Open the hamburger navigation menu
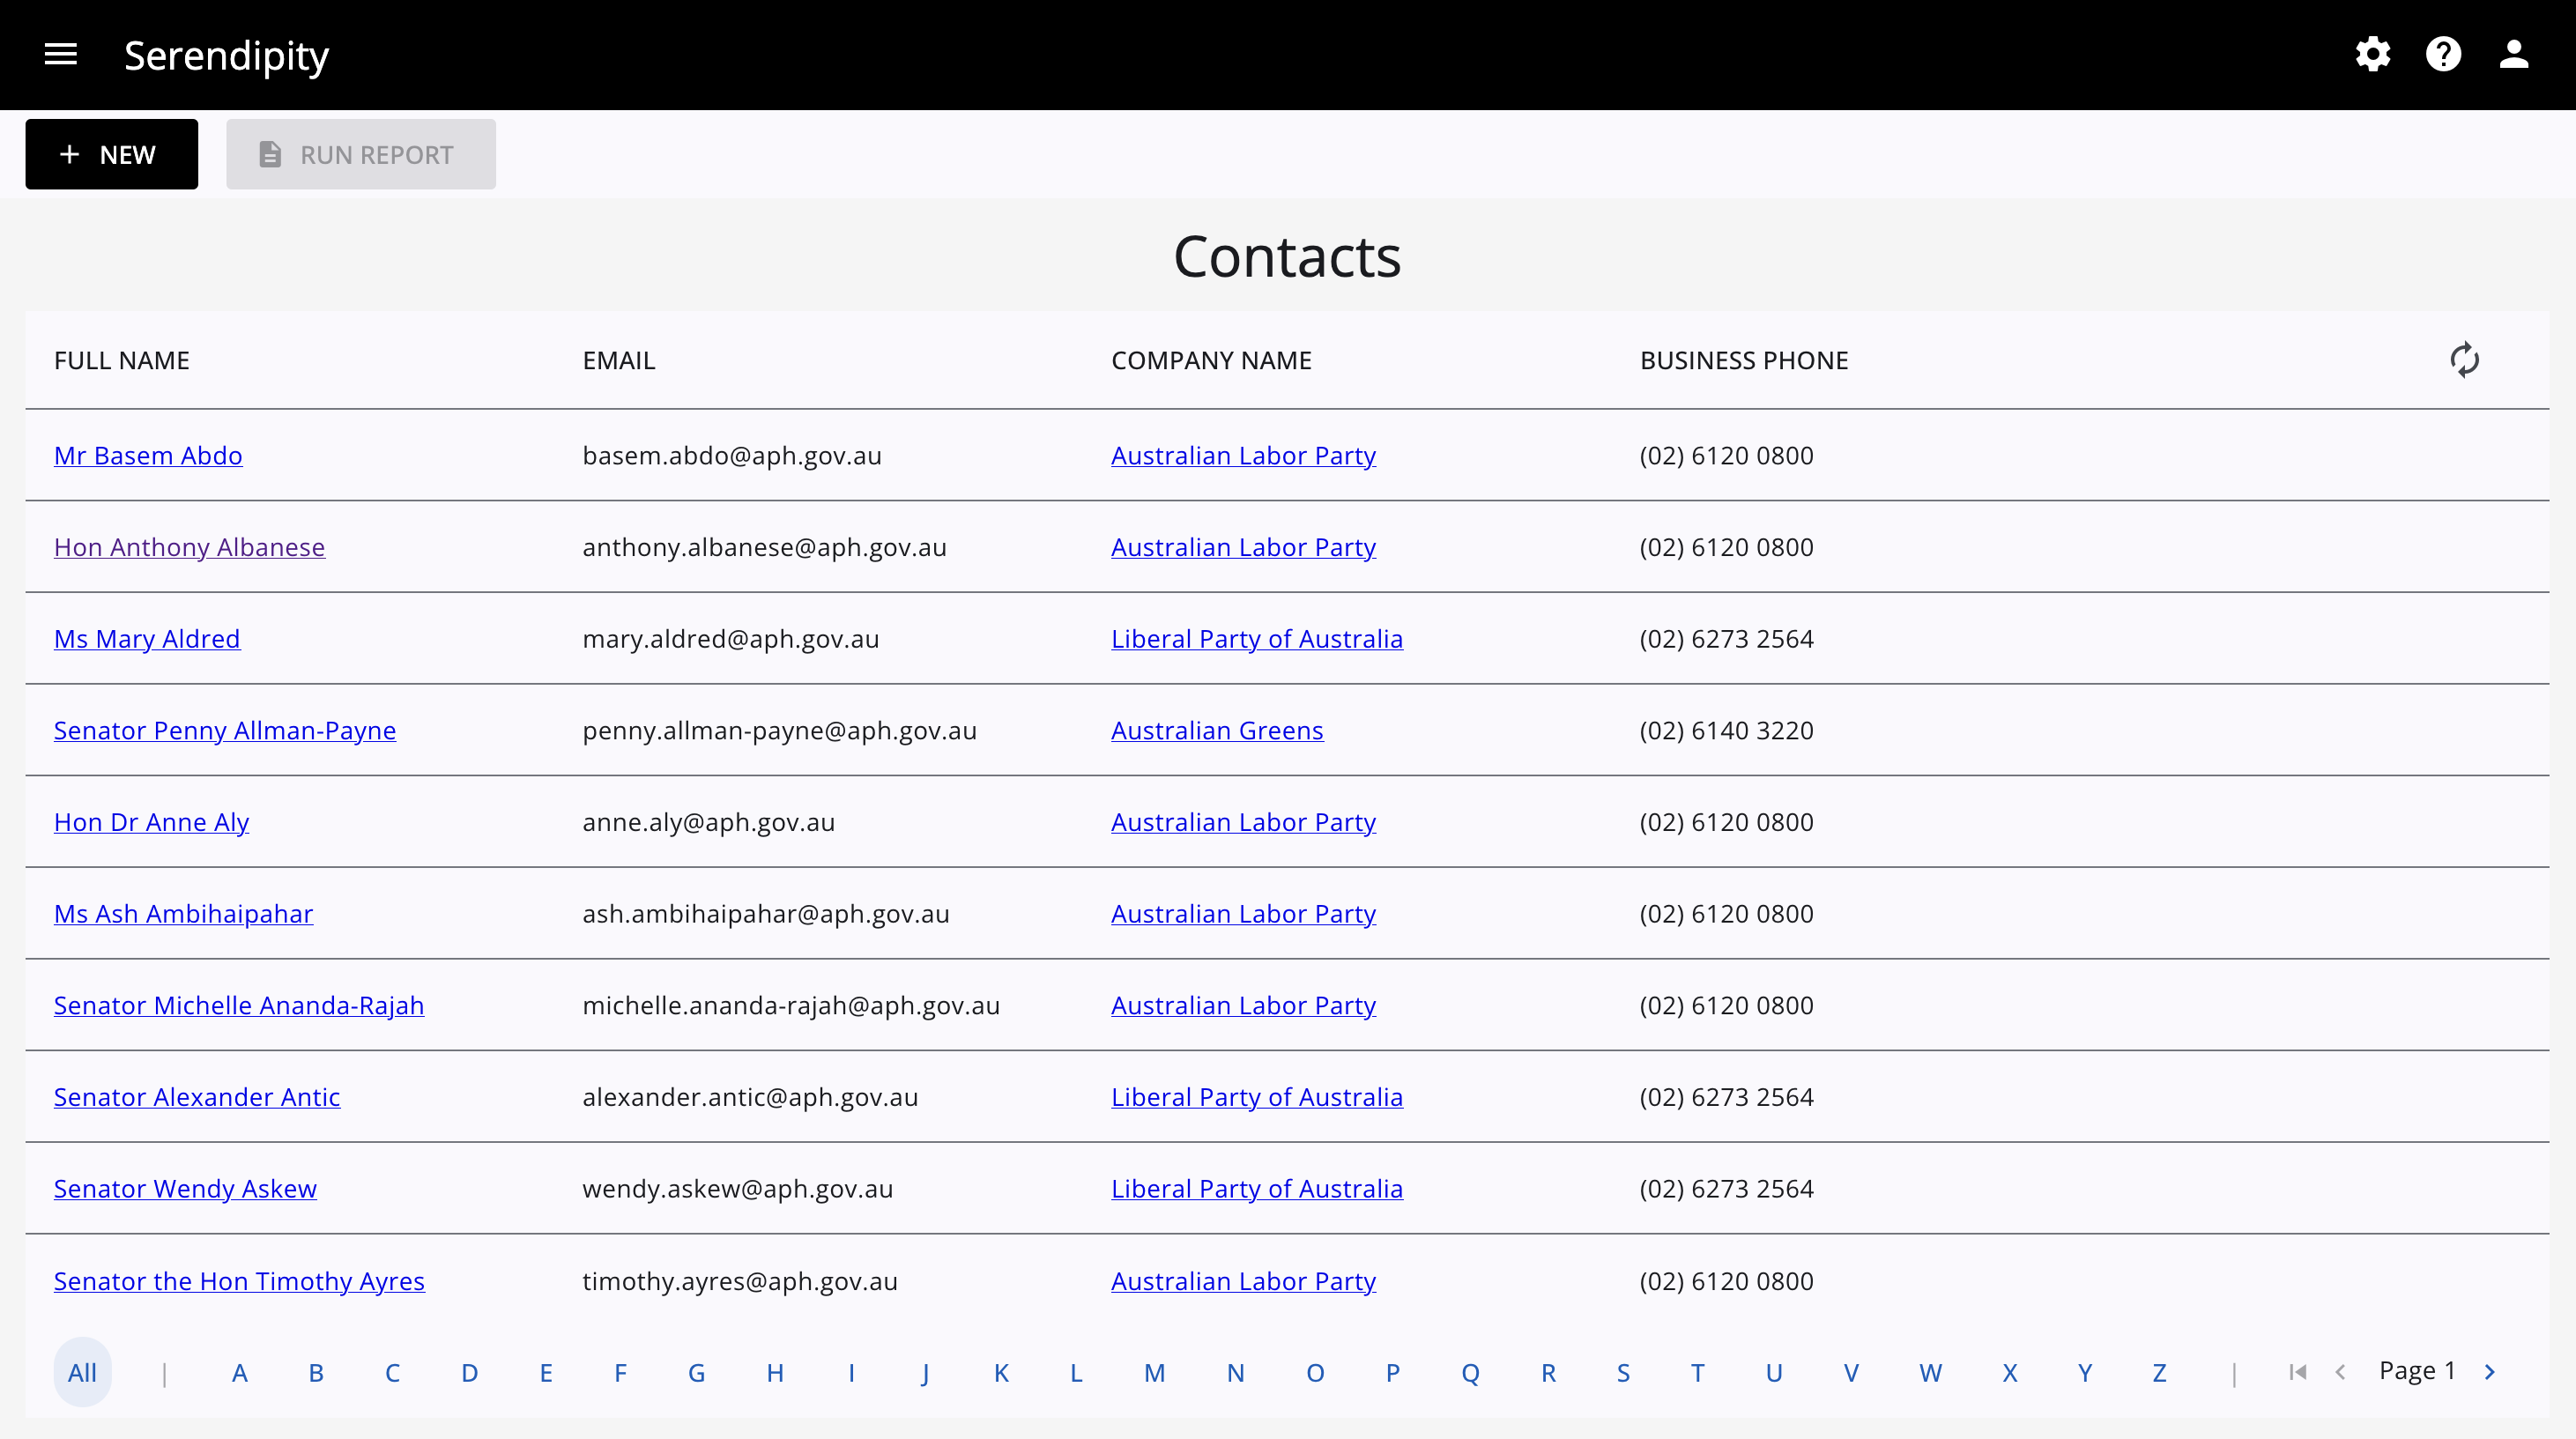This screenshot has width=2576, height=1439. 61,54
